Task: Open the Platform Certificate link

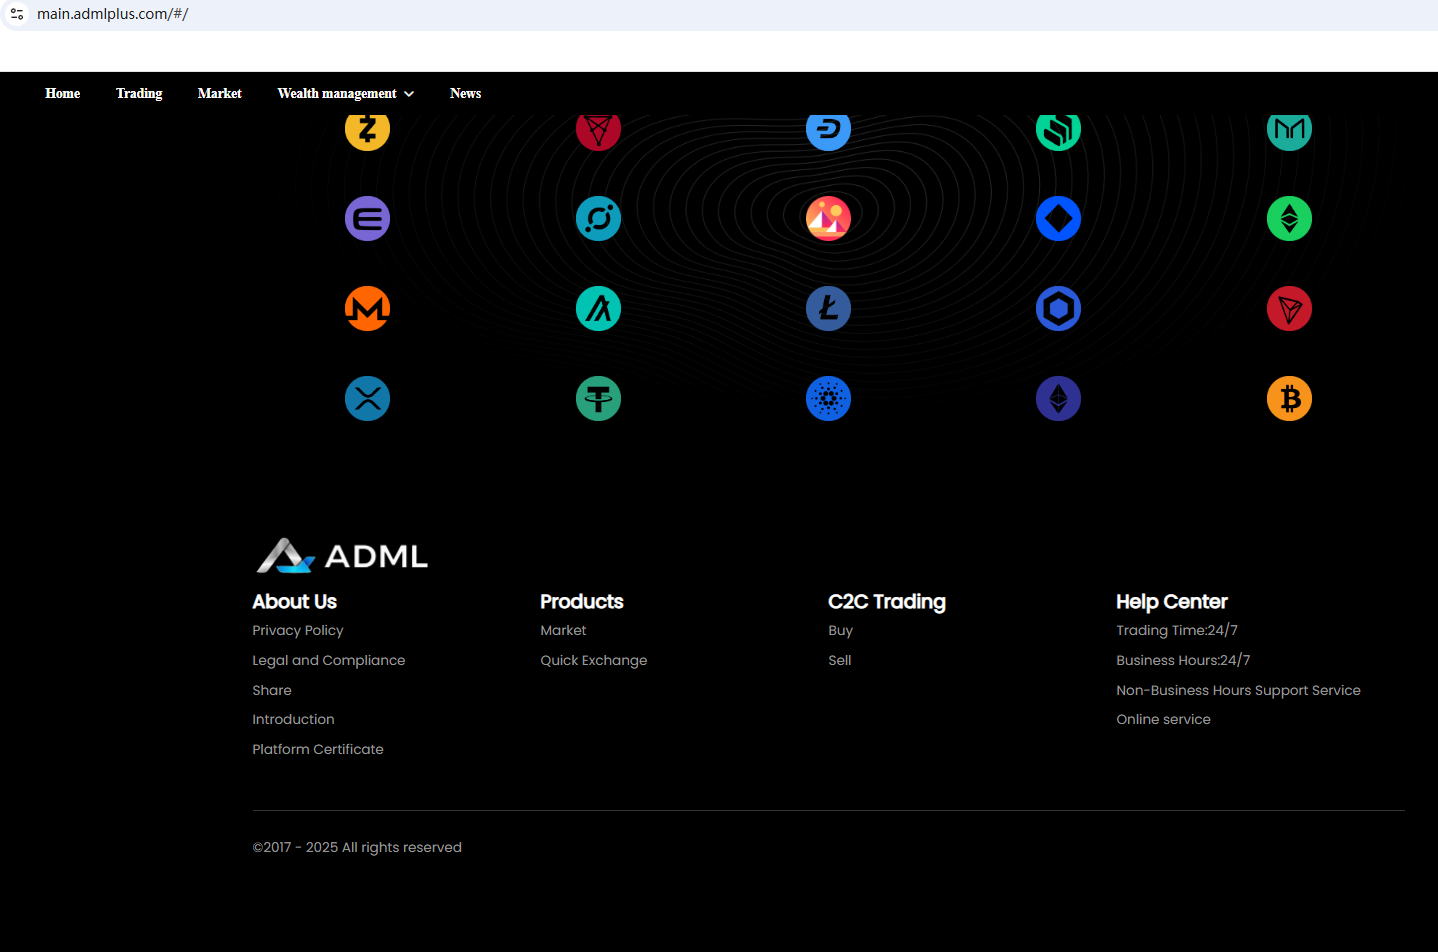Action: click(318, 749)
